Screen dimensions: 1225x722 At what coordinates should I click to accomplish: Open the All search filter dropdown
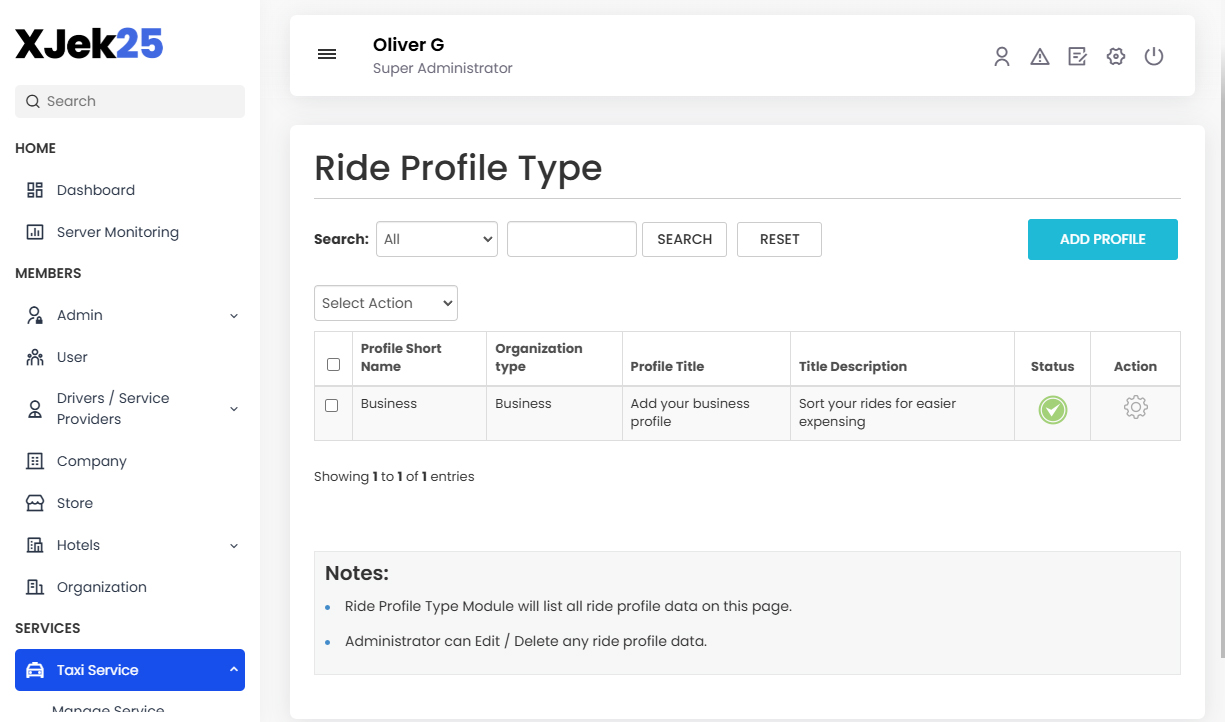pyautogui.click(x=436, y=239)
